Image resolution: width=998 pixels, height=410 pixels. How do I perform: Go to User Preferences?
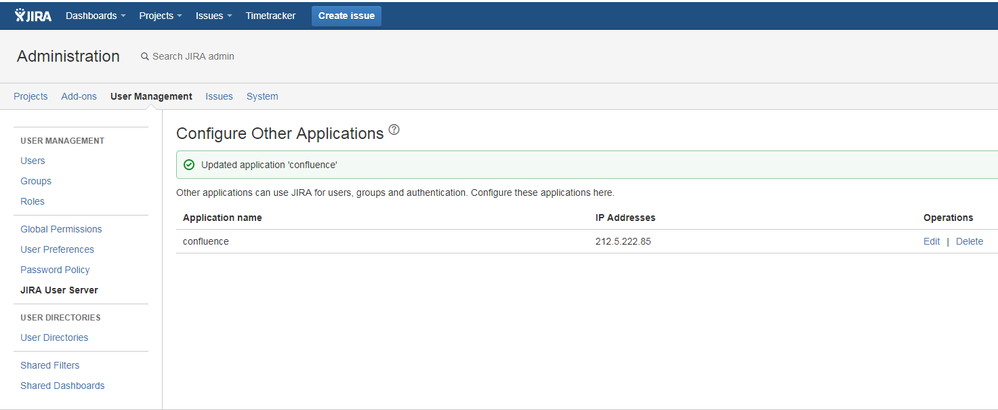coord(57,250)
